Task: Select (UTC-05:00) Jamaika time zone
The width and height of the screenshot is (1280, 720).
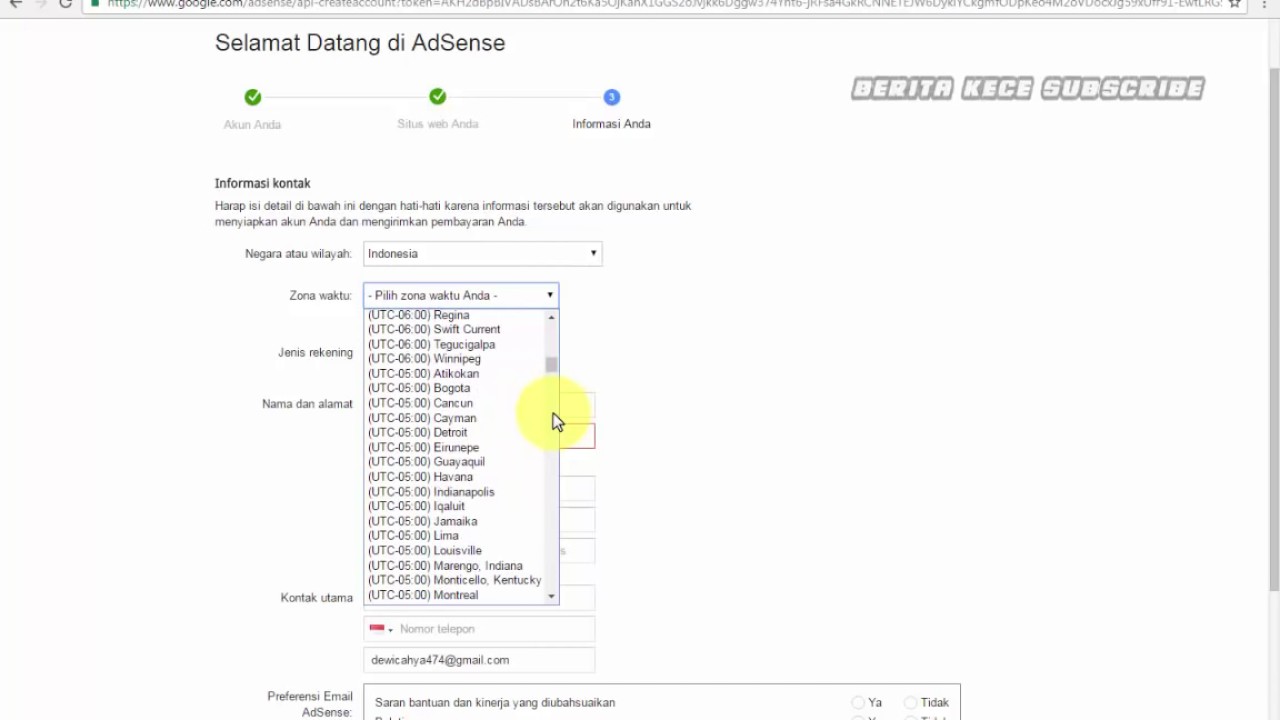Action: click(454, 521)
